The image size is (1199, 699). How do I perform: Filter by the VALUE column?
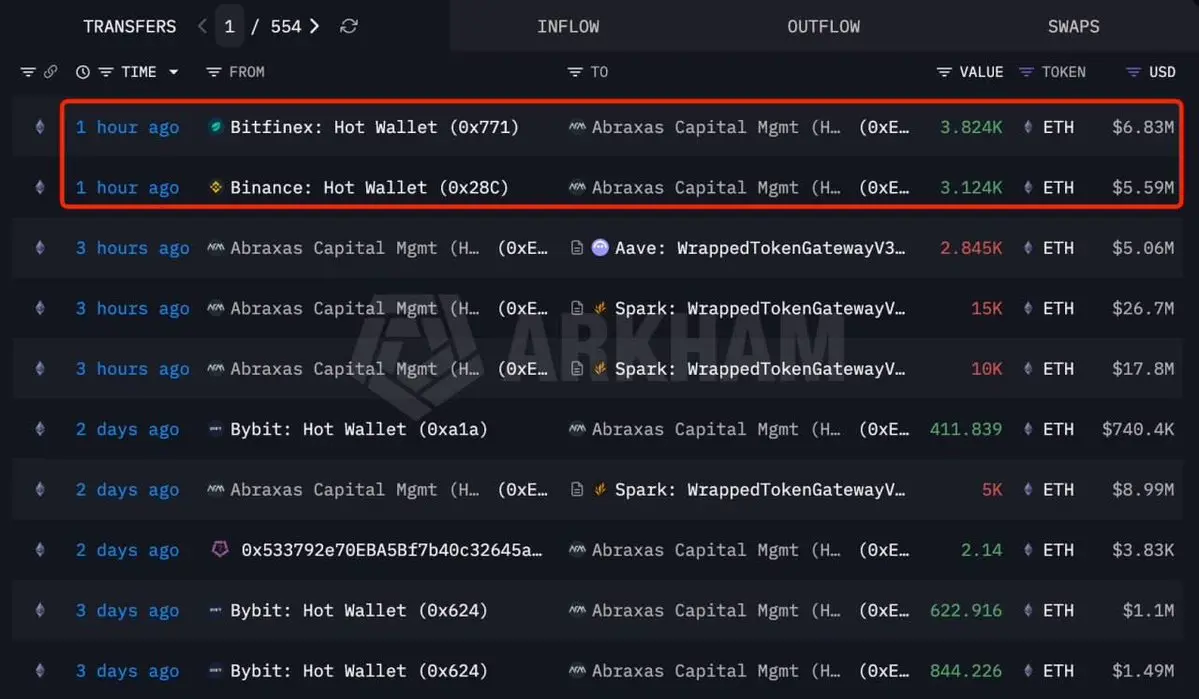point(944,72)
